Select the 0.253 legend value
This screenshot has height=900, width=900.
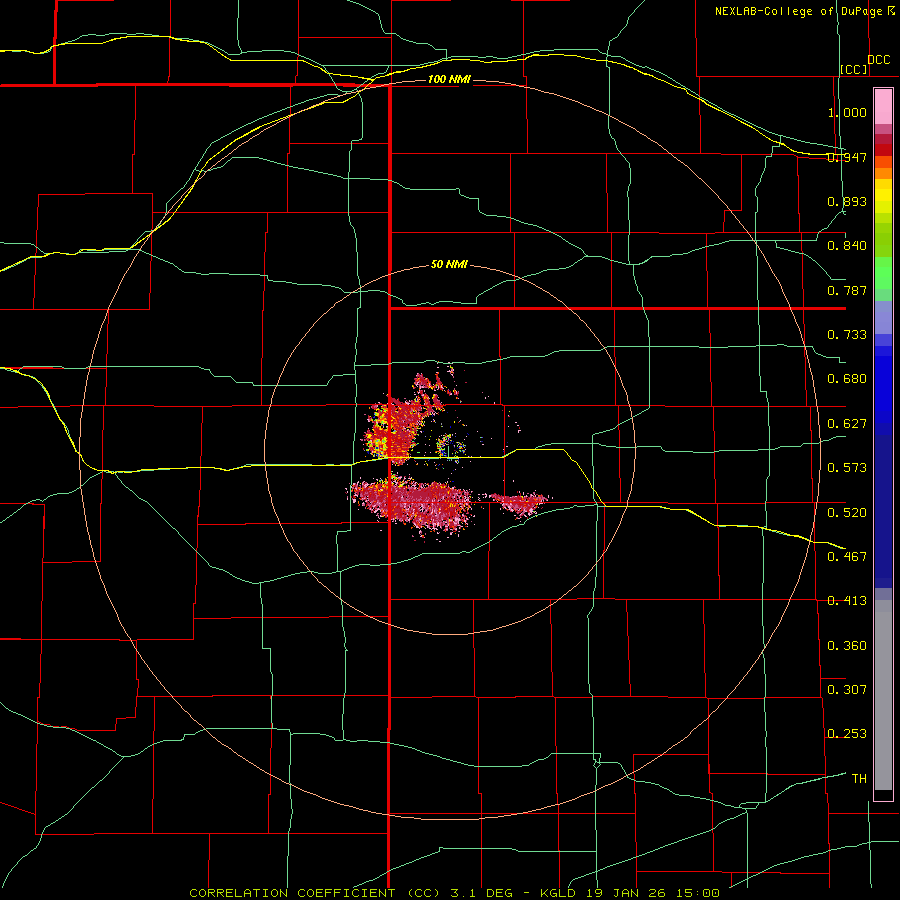point(847,734)
